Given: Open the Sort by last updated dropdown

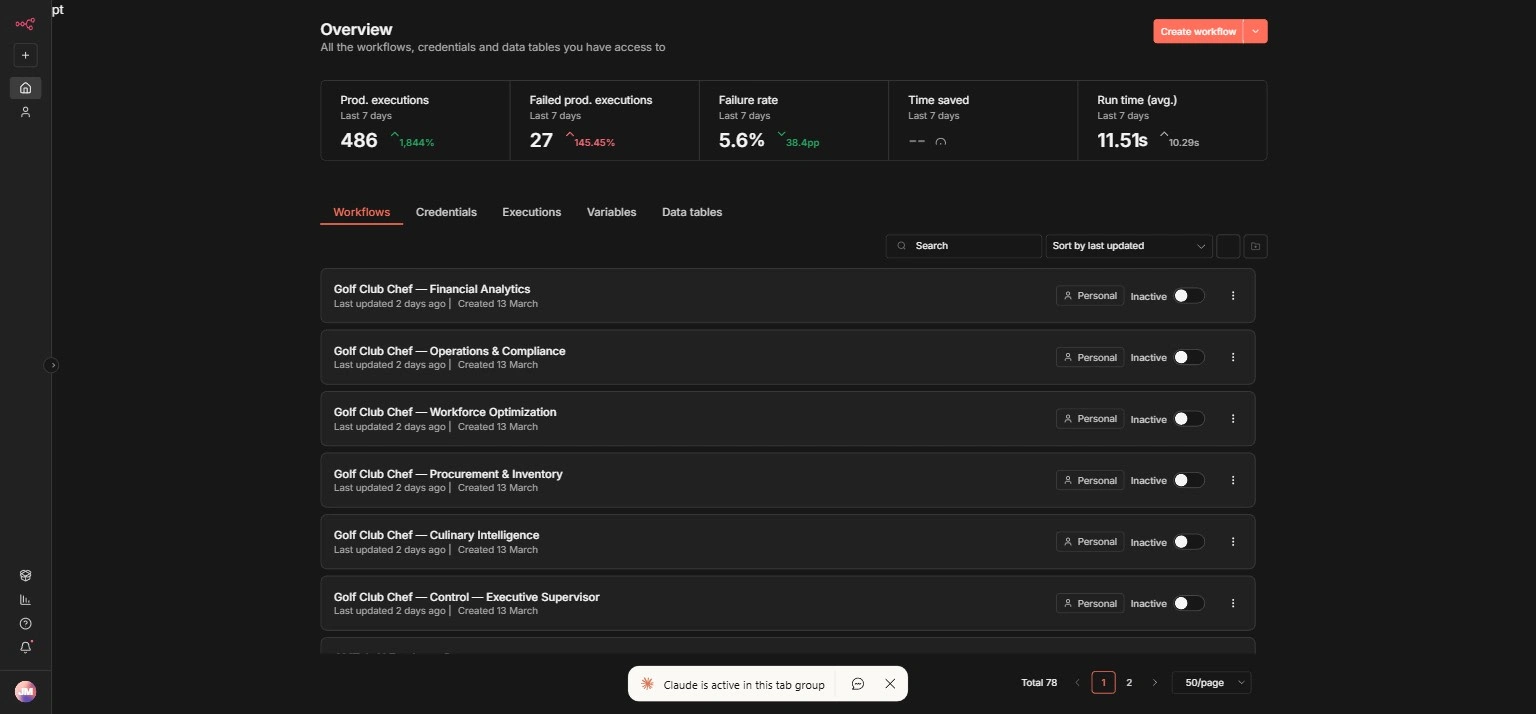Looking at the screenshot, I should coord(1129,246).
